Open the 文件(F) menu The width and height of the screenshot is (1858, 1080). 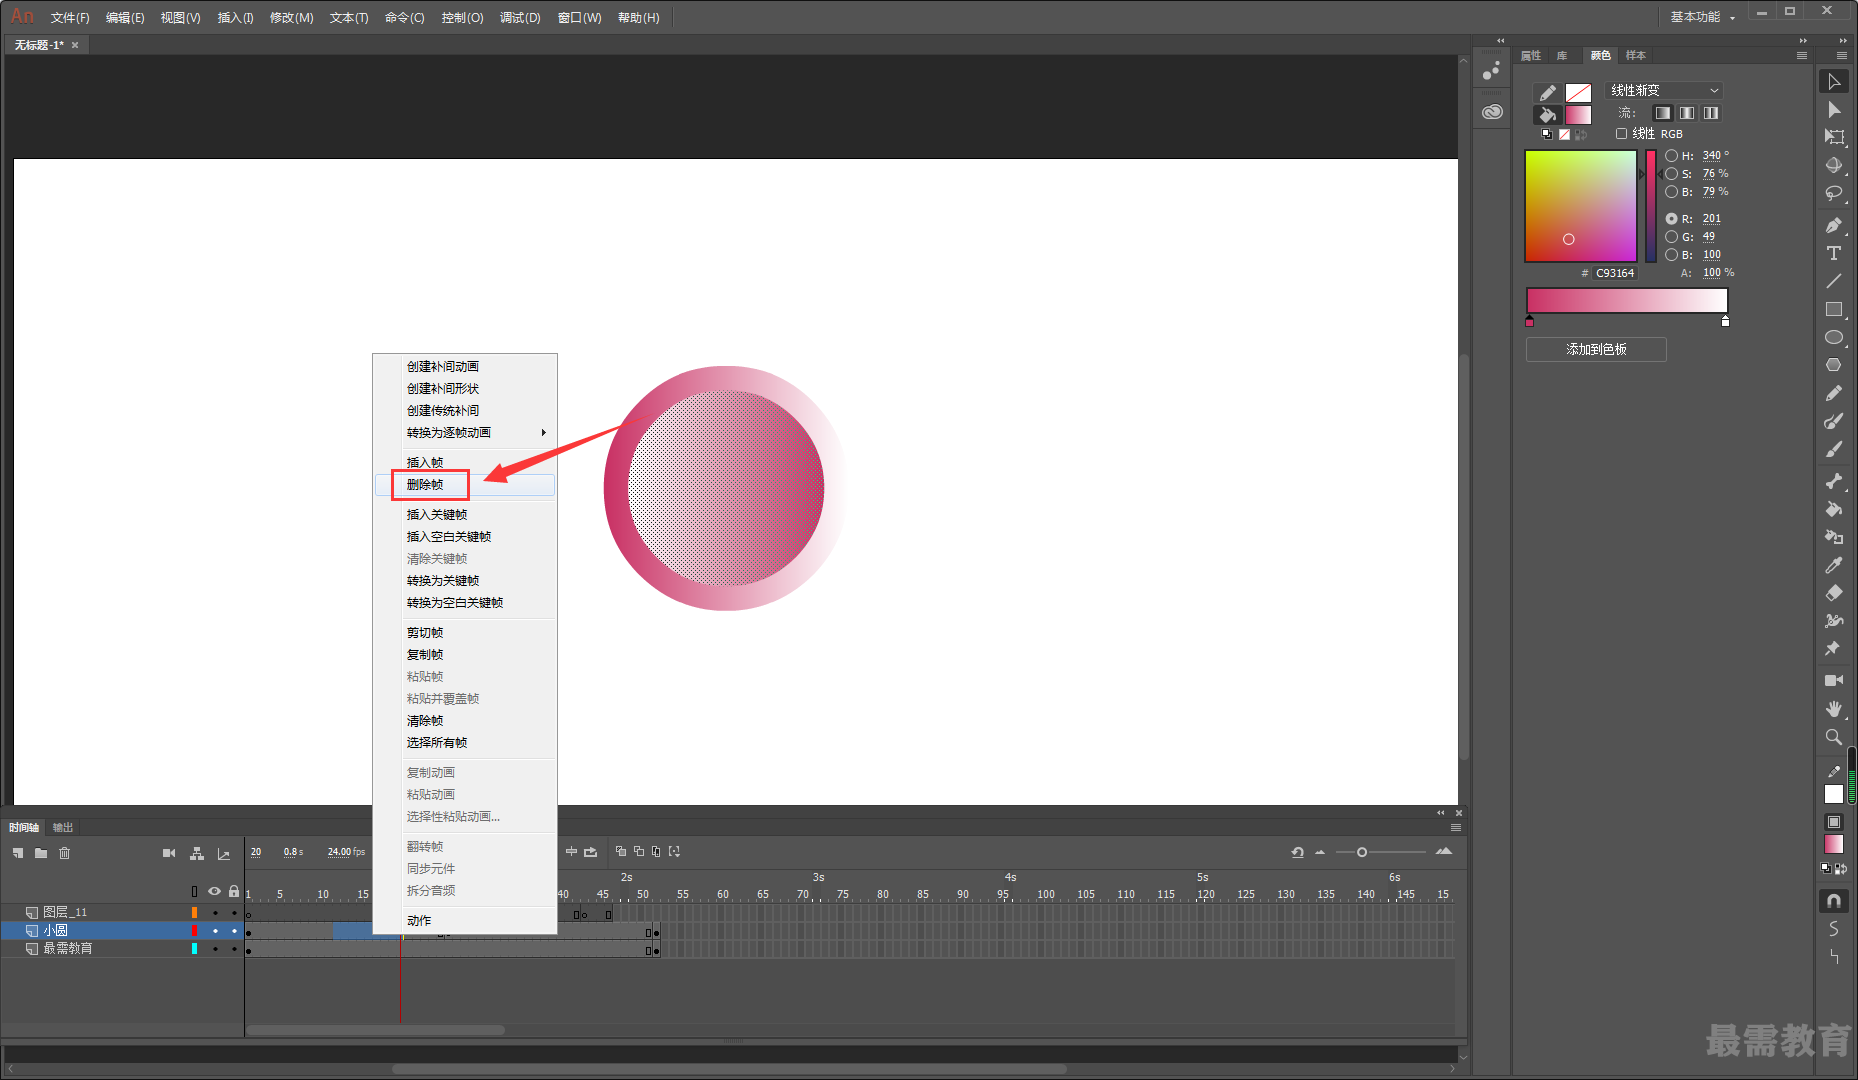[70, 18]
